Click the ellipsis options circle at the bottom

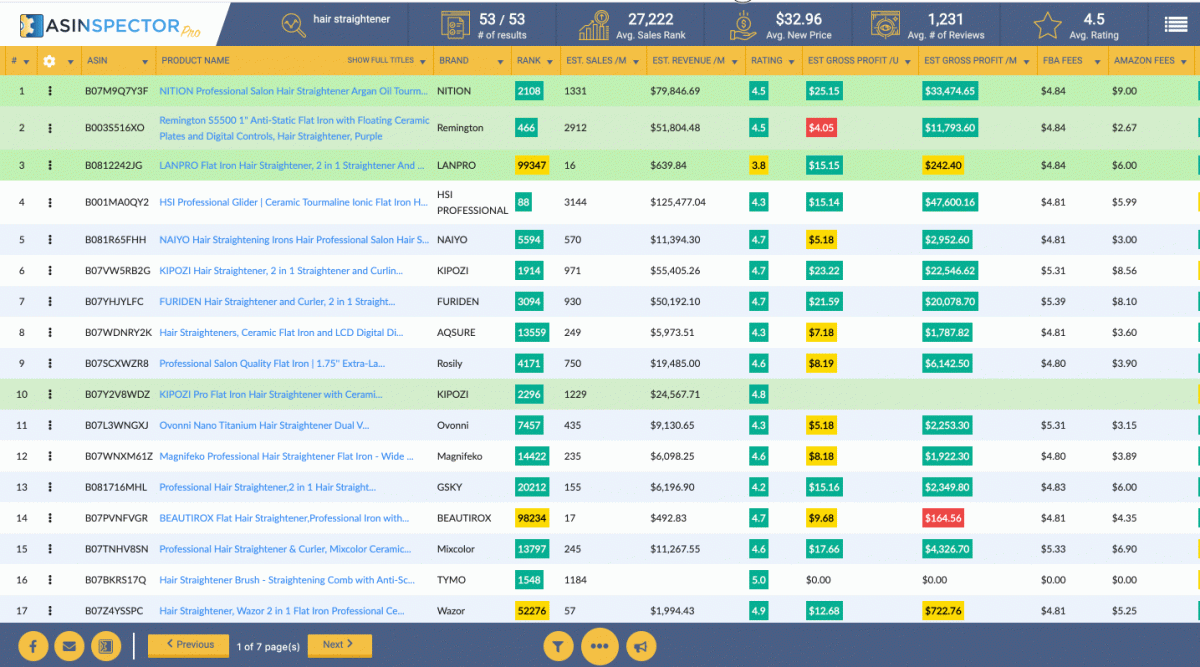[x=600, y=646]
